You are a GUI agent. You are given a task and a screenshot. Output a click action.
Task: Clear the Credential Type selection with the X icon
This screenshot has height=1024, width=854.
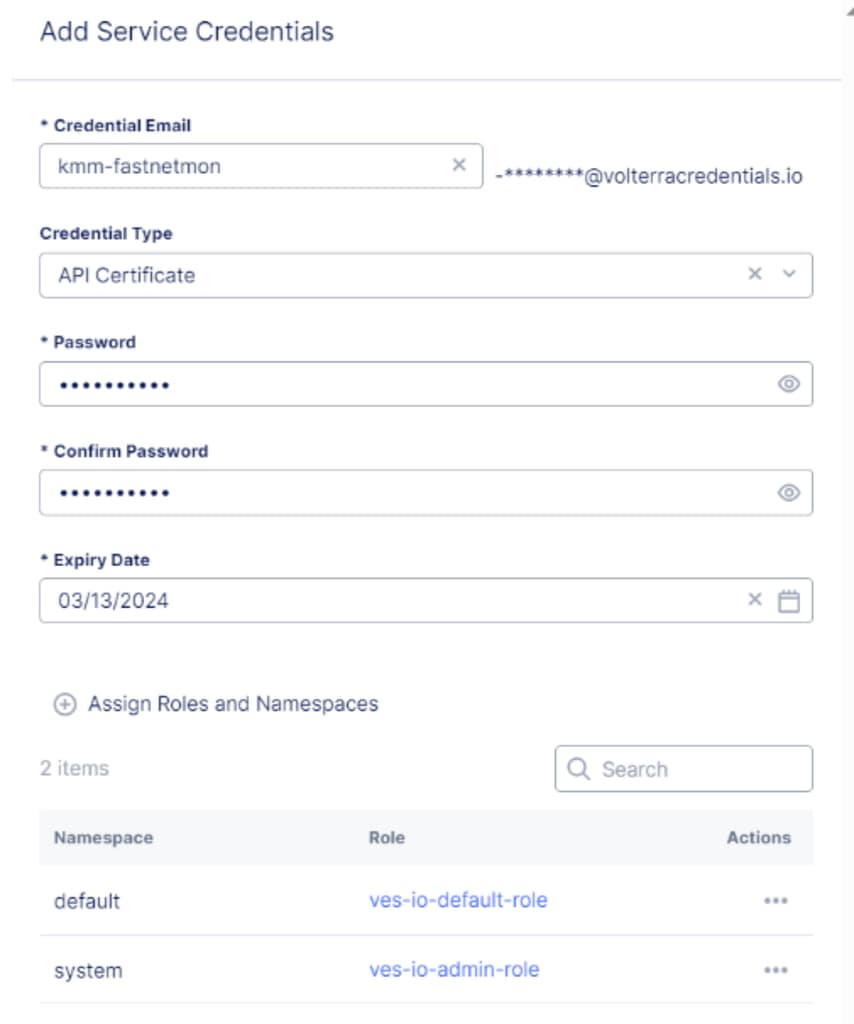[755, 274]
